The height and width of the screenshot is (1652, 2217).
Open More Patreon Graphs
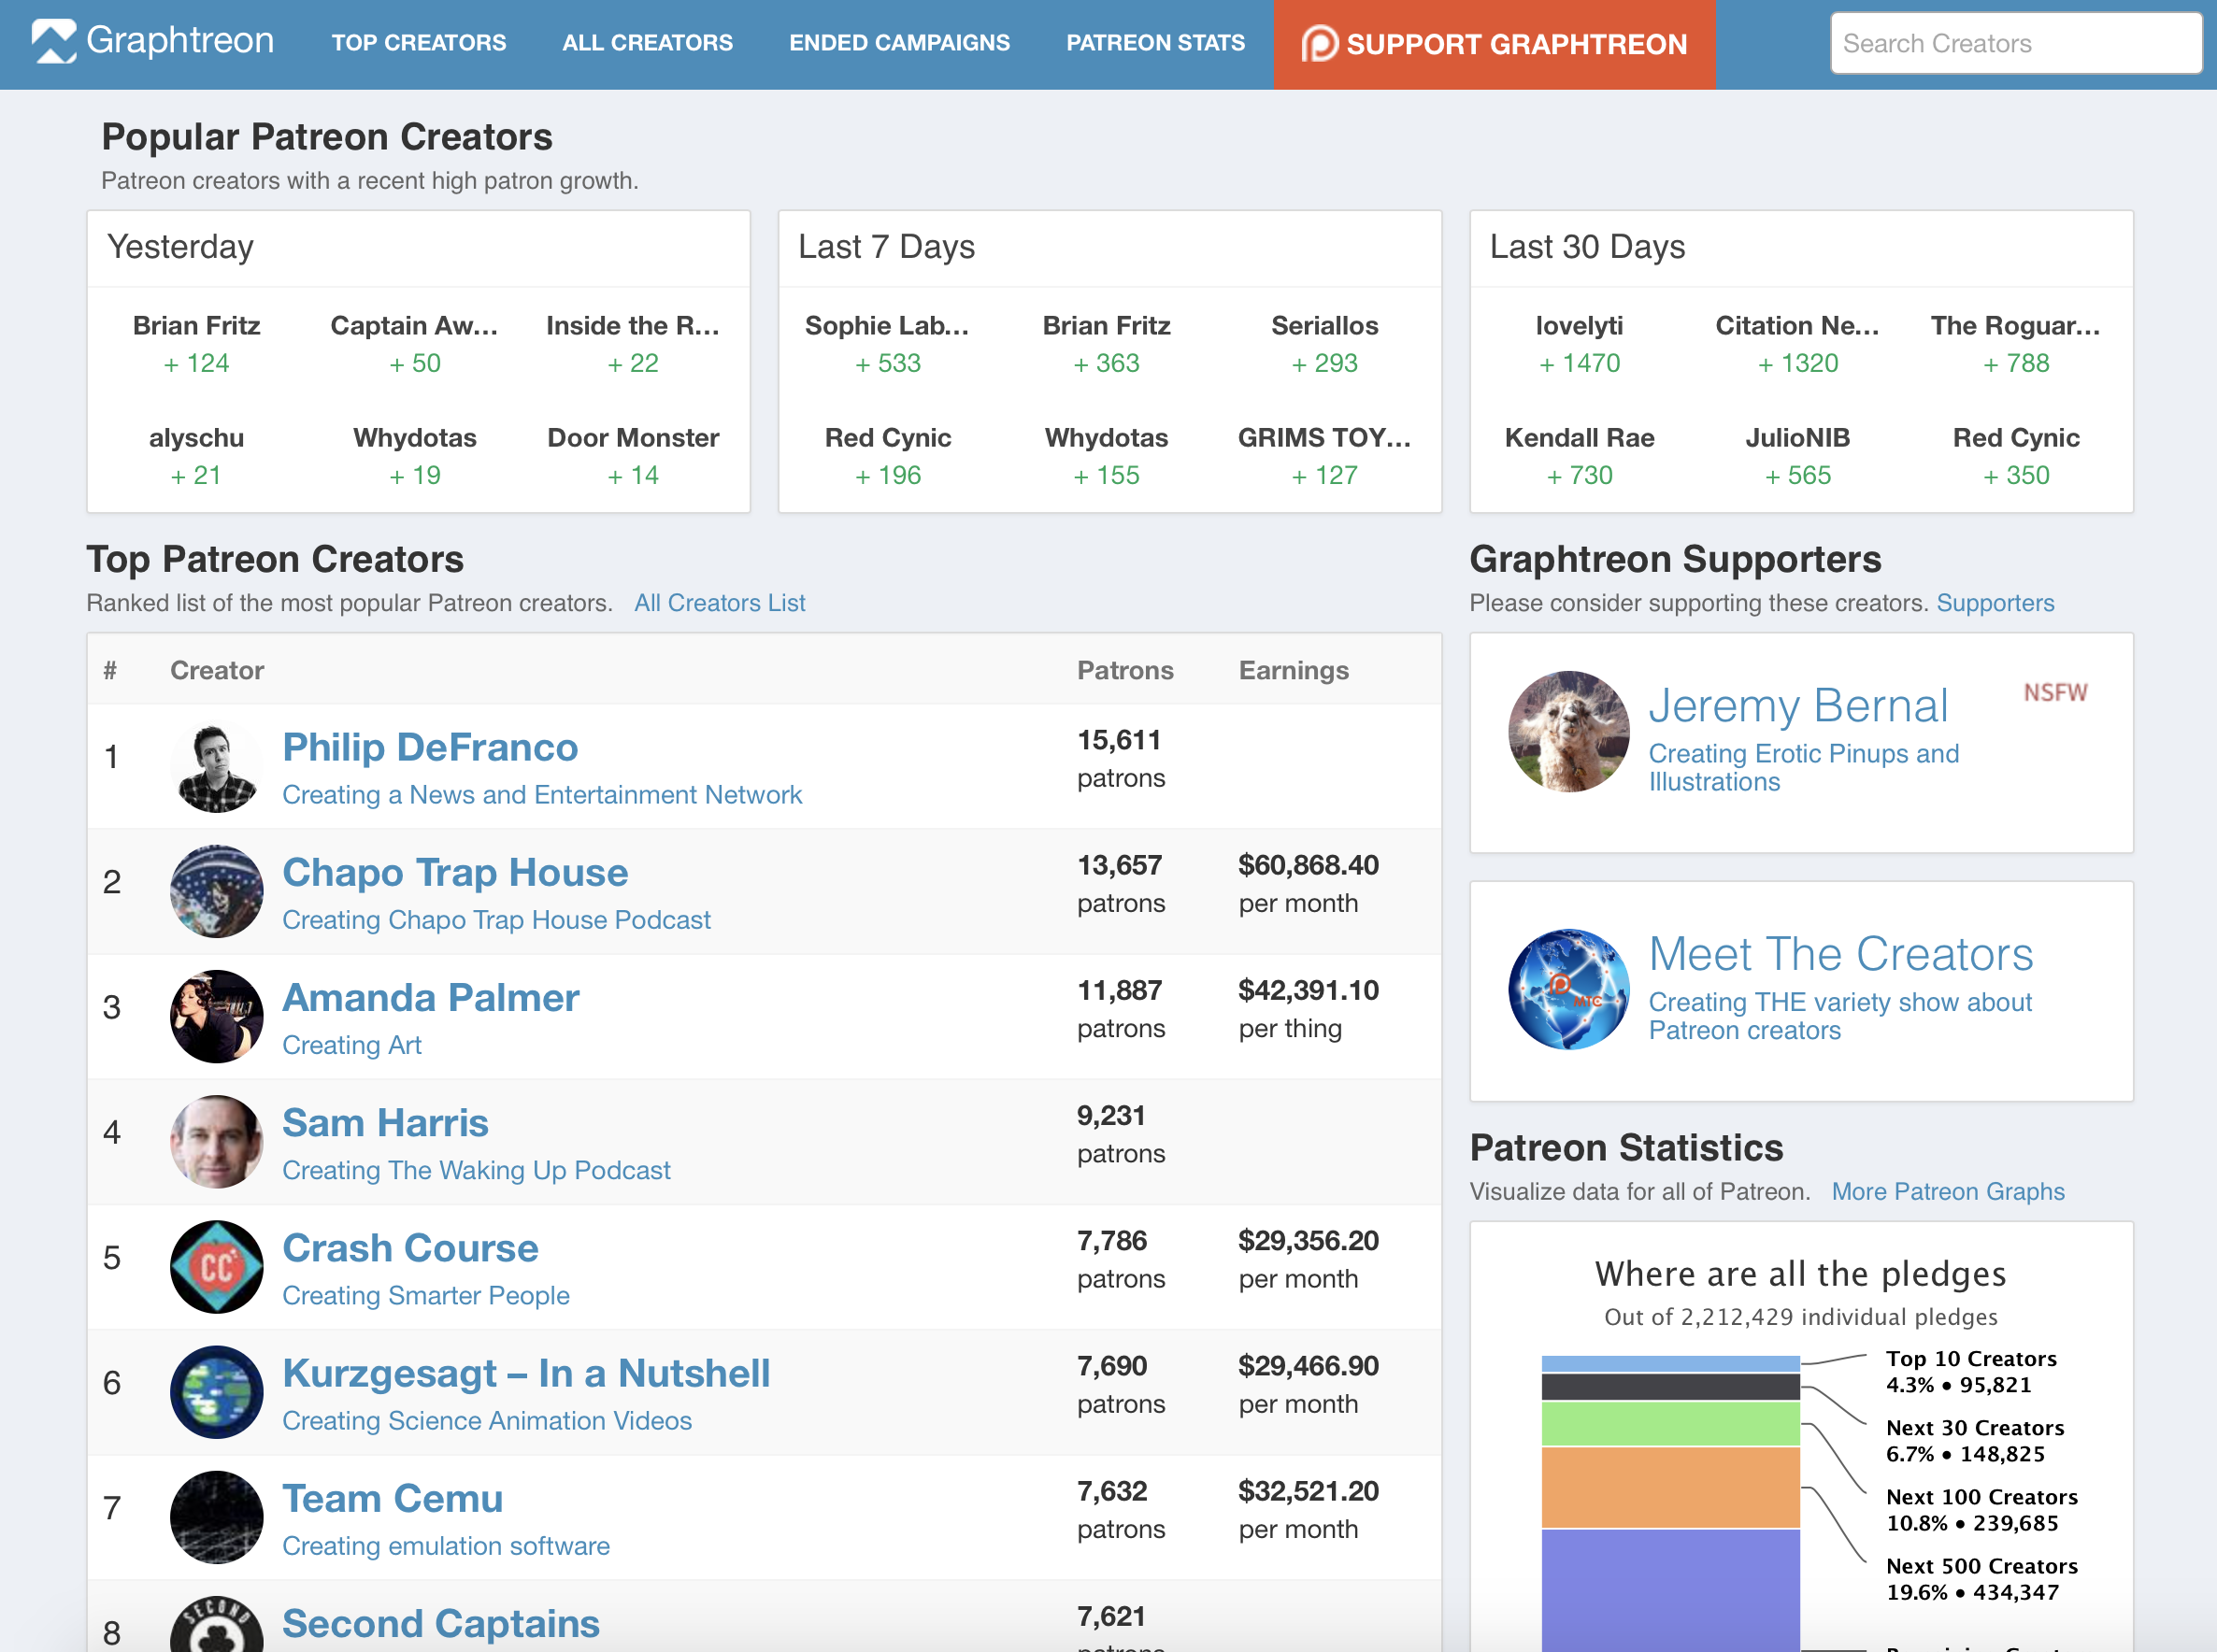pyautogui.click(x=1946, y=1191)
